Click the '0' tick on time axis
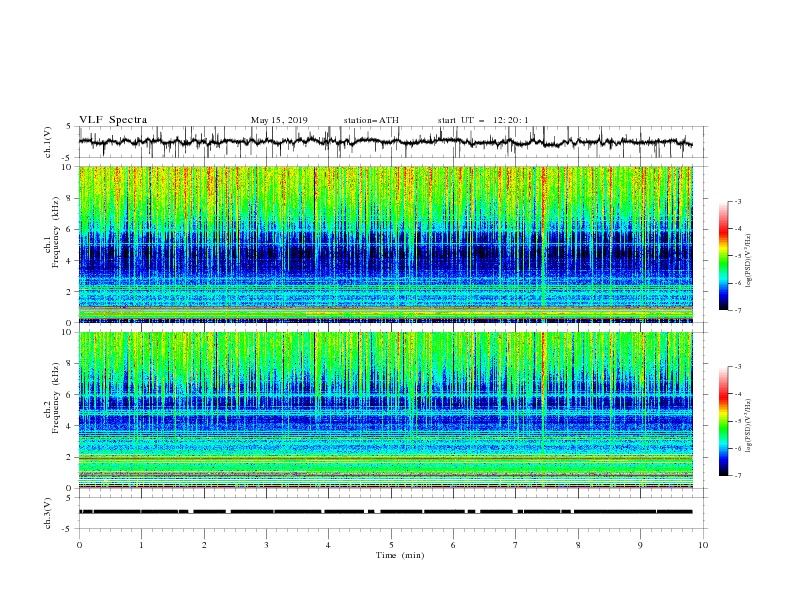The image size is (792, 612). [79, 545]
